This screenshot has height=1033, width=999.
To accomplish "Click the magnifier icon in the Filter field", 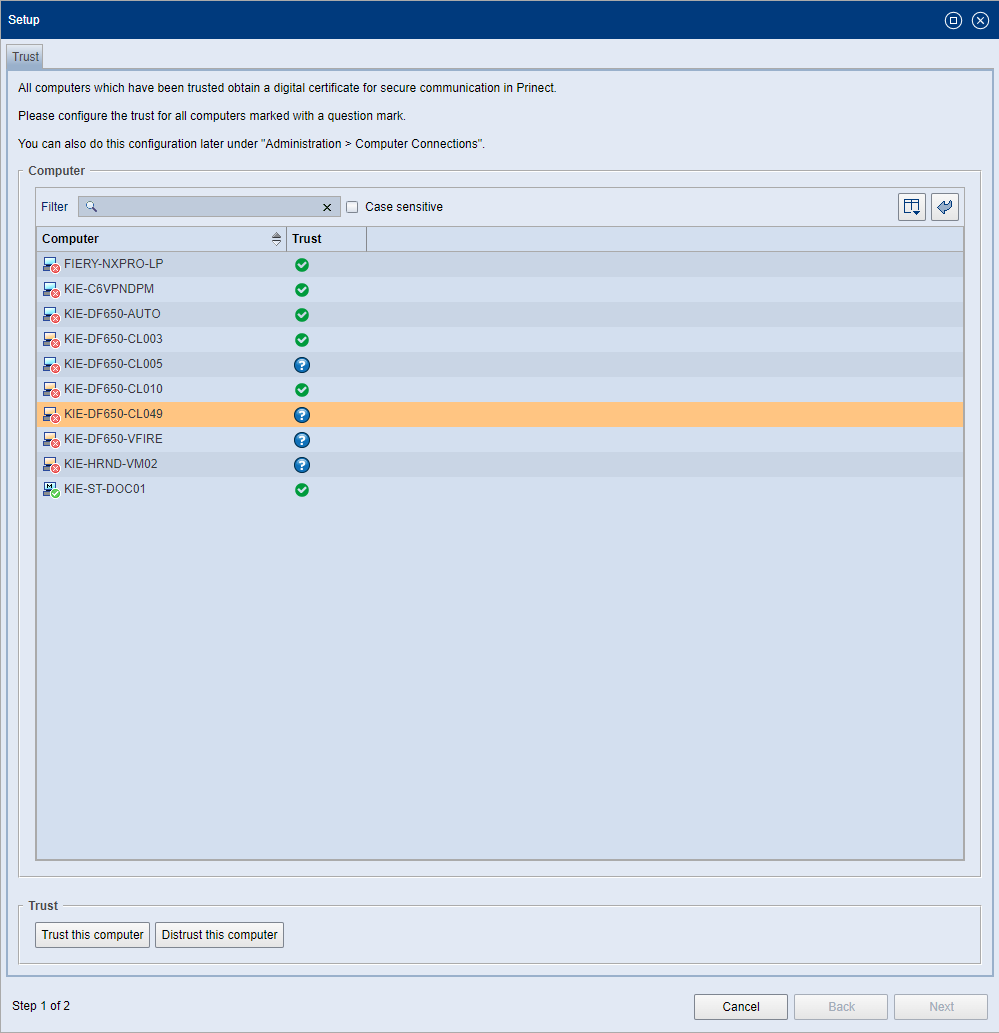I will pyautogui.click(x=91, y=206).
